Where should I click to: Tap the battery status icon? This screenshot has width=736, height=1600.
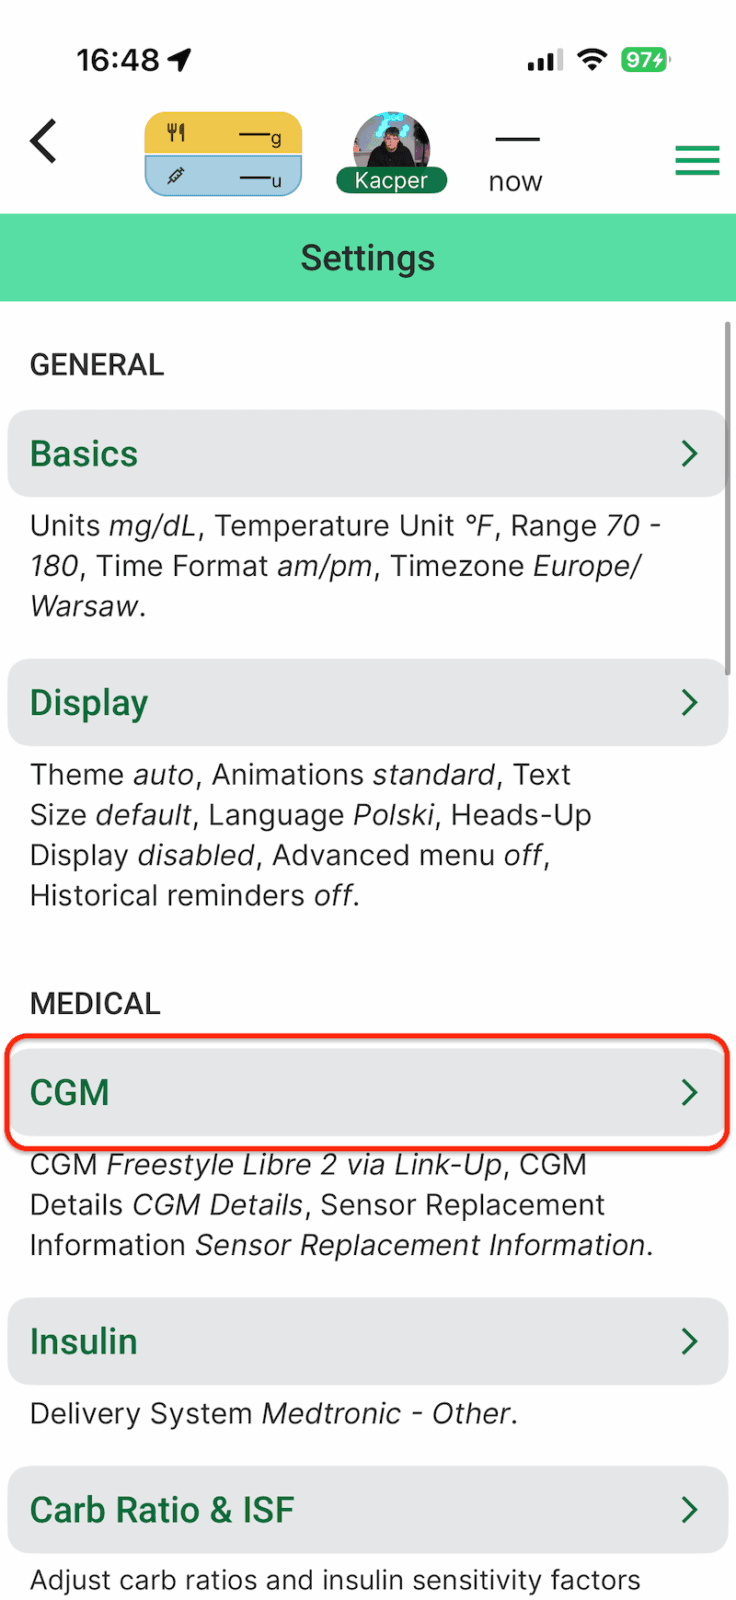point(645,60)
